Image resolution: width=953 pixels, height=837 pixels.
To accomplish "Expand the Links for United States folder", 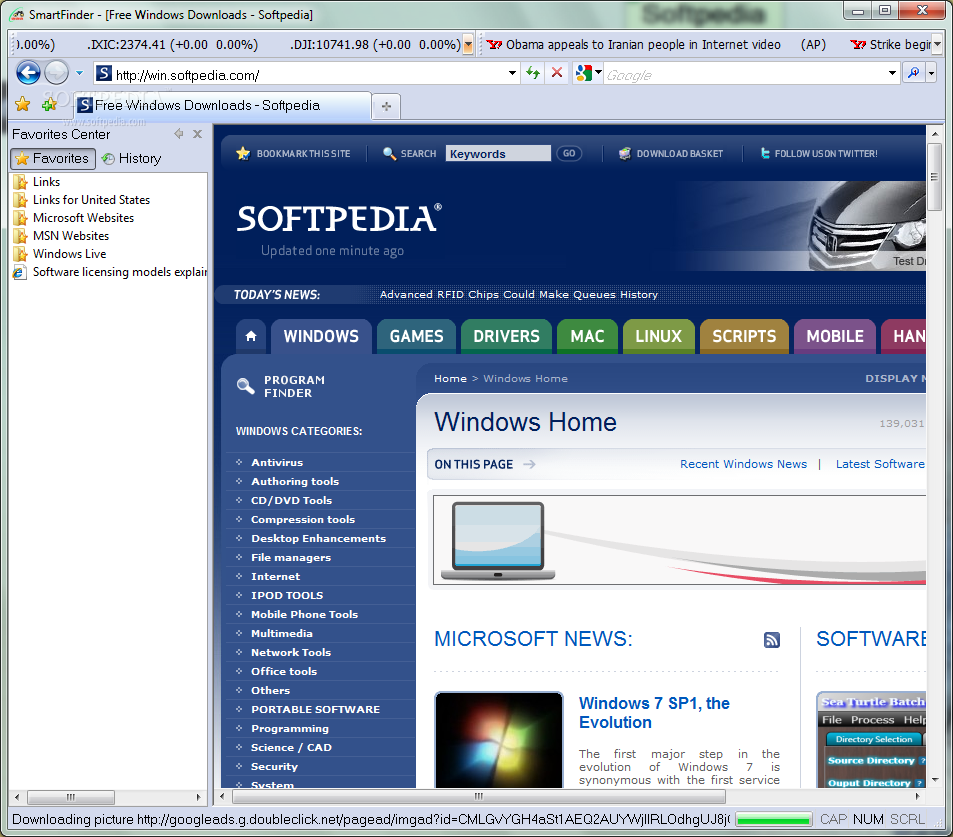I will (x=81, y=200).
